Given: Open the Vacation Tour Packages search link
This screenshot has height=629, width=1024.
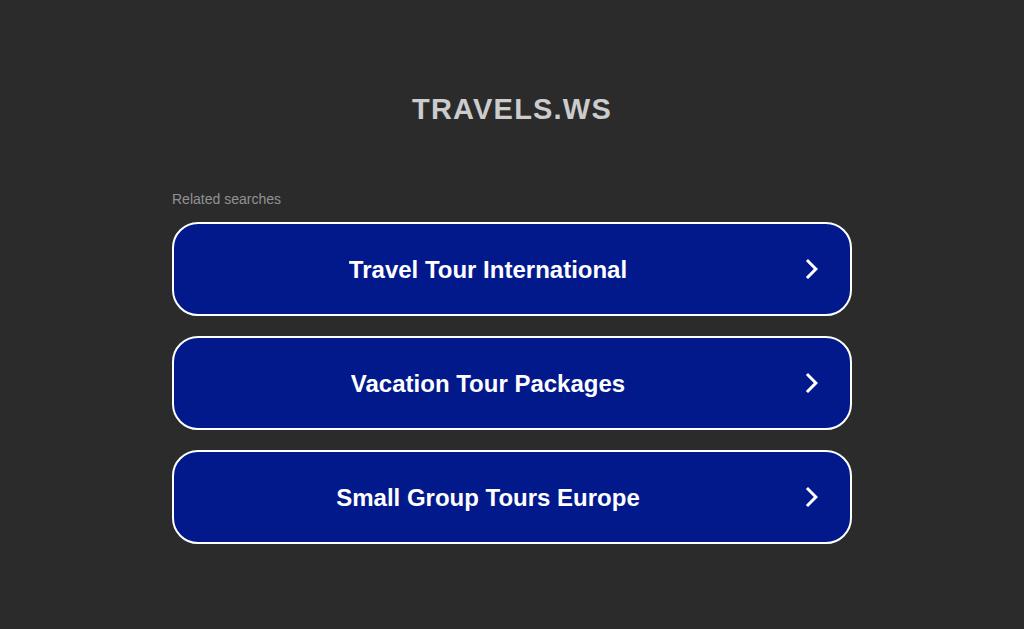Looking at the screenshot, I should tap(511, 383).
